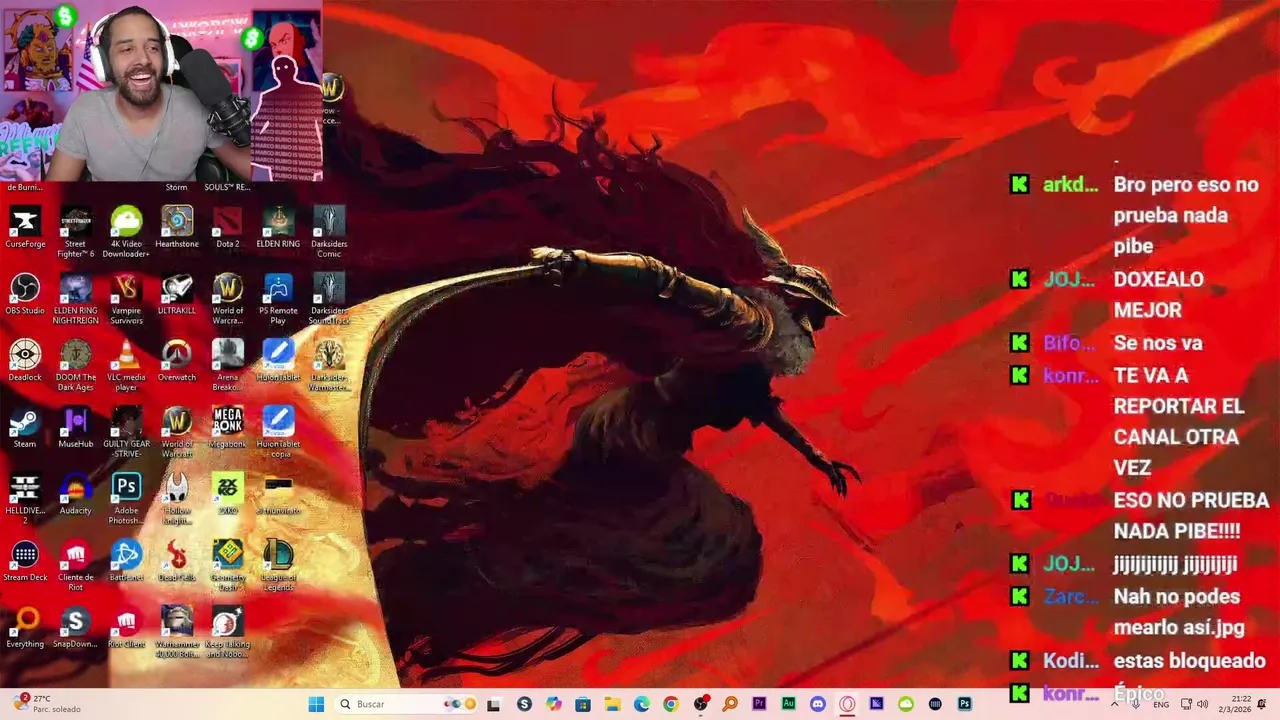Viewport: 1280px width, 720px height.
Task: Select Darksiders Soundtrack desktop icon
Action: tap(329, 299)
